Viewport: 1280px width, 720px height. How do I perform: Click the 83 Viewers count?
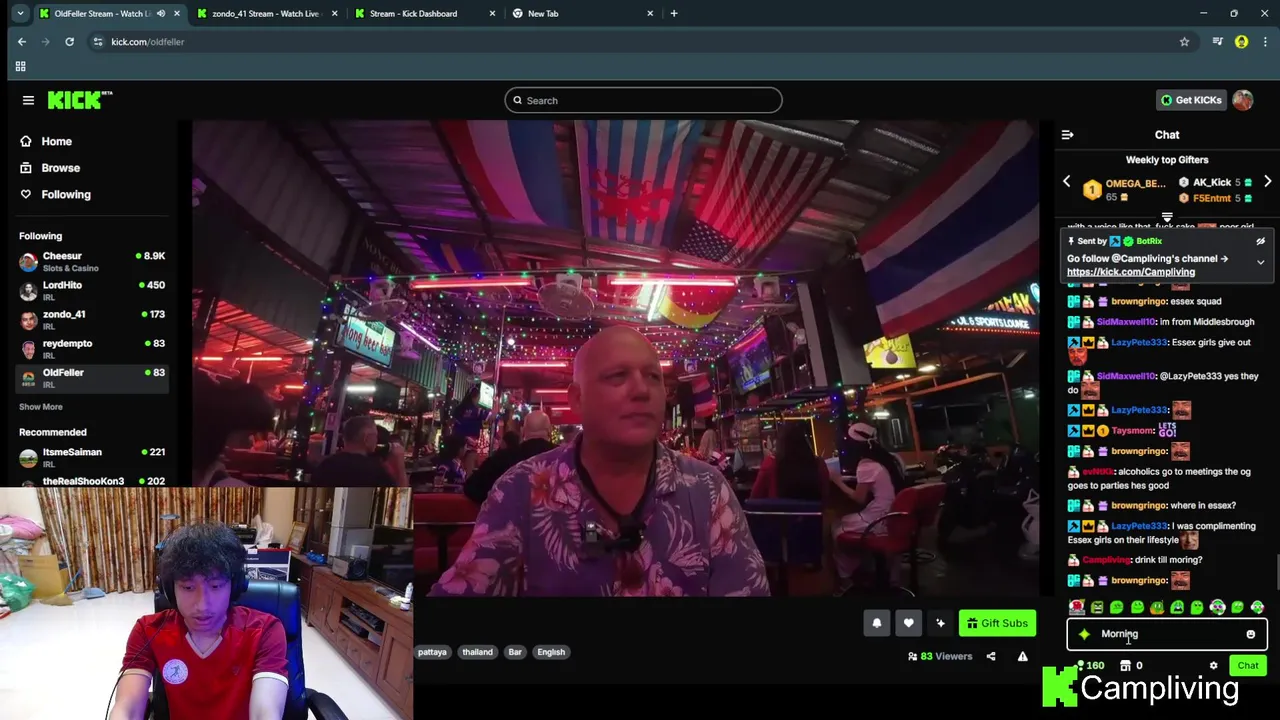[x=940, y=657]
